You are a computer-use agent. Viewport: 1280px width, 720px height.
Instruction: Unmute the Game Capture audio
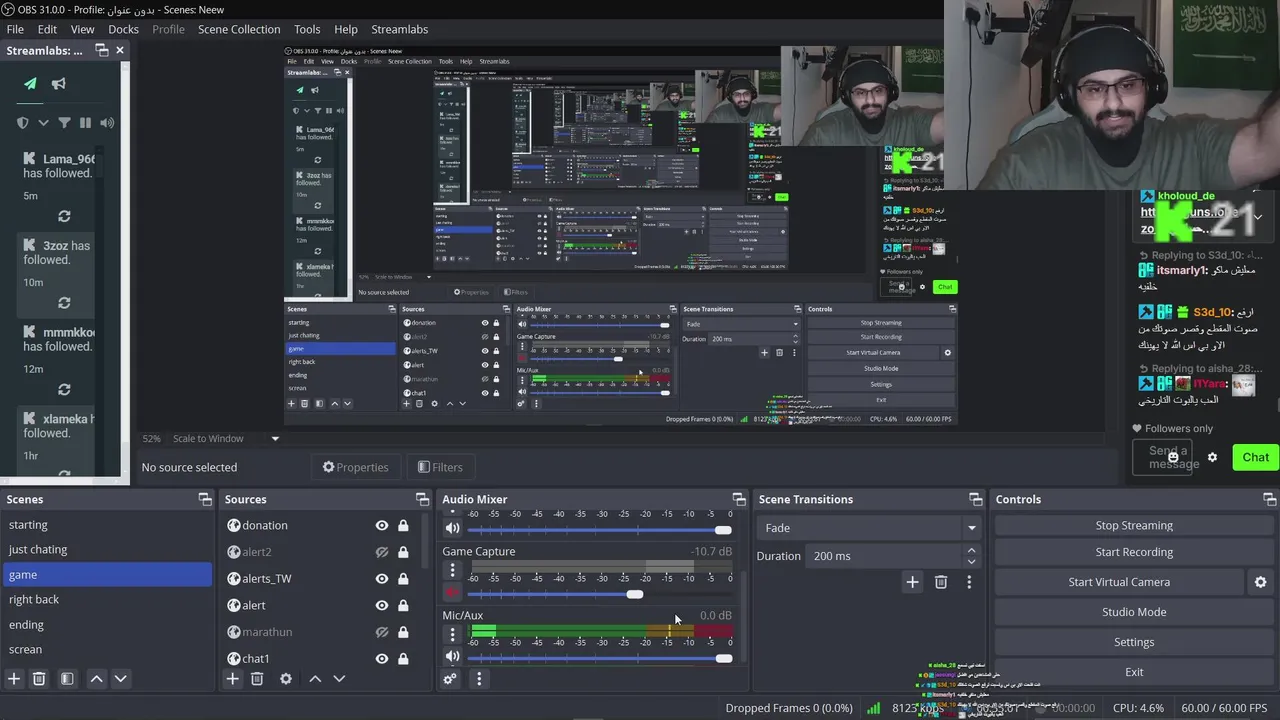[452, 593]
